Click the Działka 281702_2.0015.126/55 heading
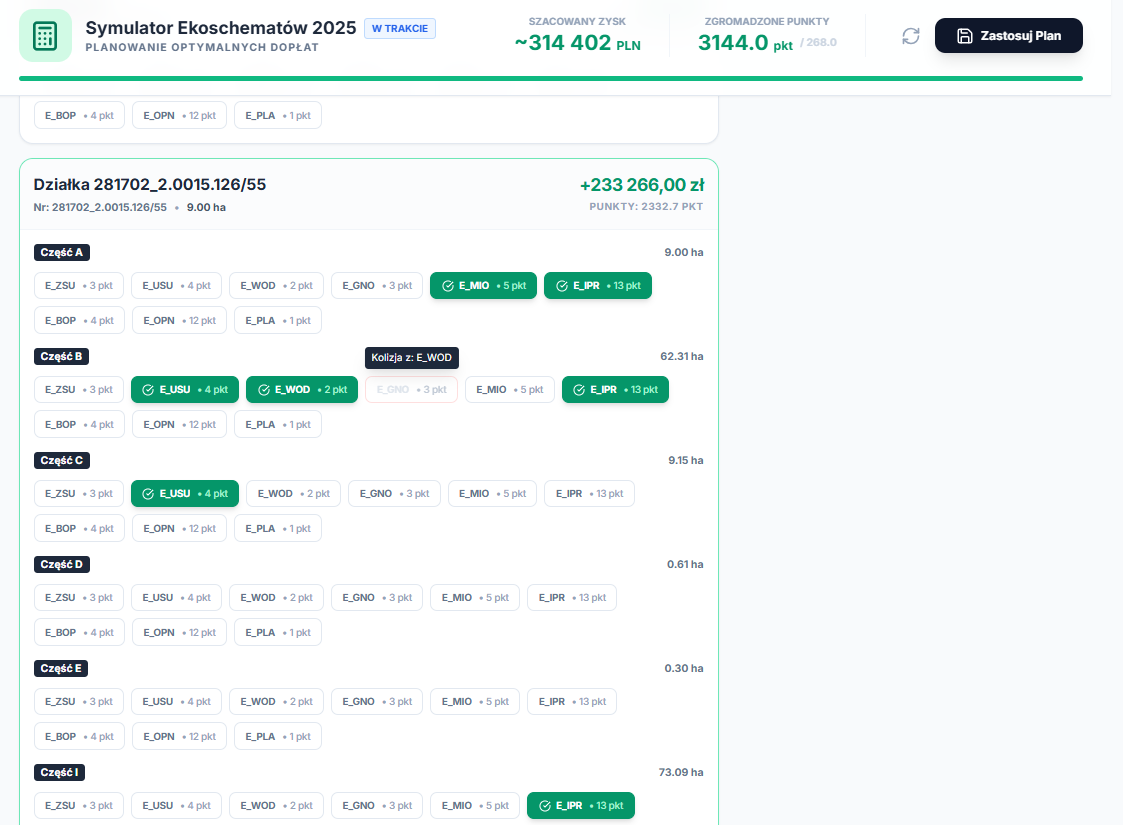1123x825 pixels. tap(150, 185)
